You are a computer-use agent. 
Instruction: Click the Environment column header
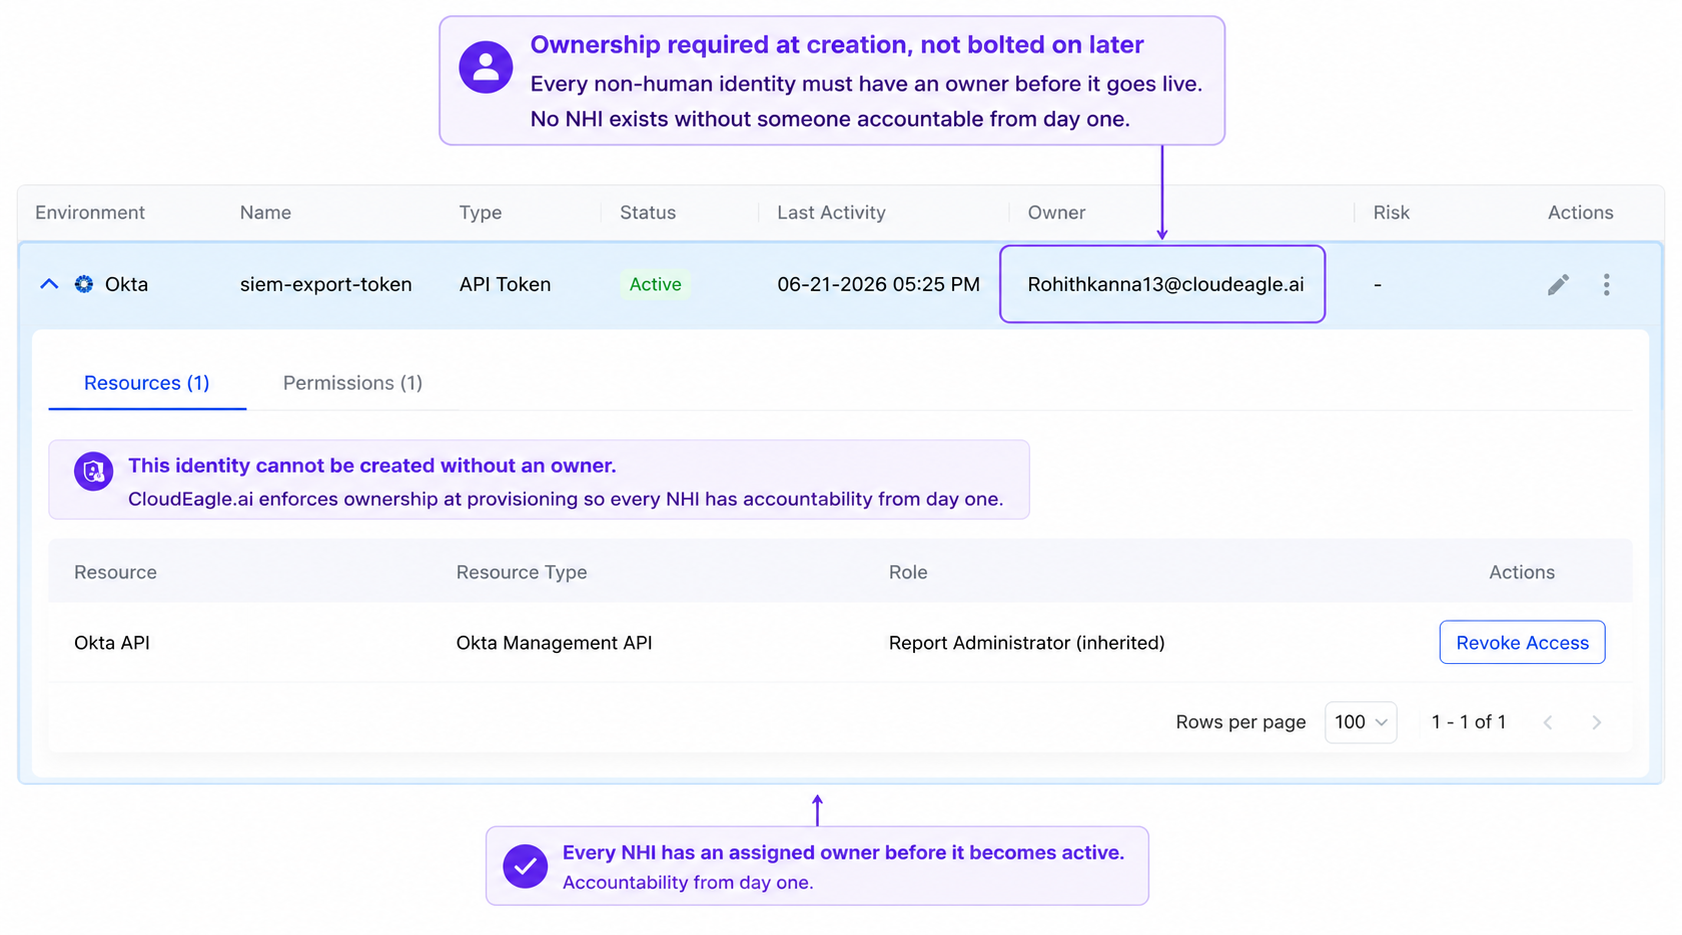[x=90, y=212]
